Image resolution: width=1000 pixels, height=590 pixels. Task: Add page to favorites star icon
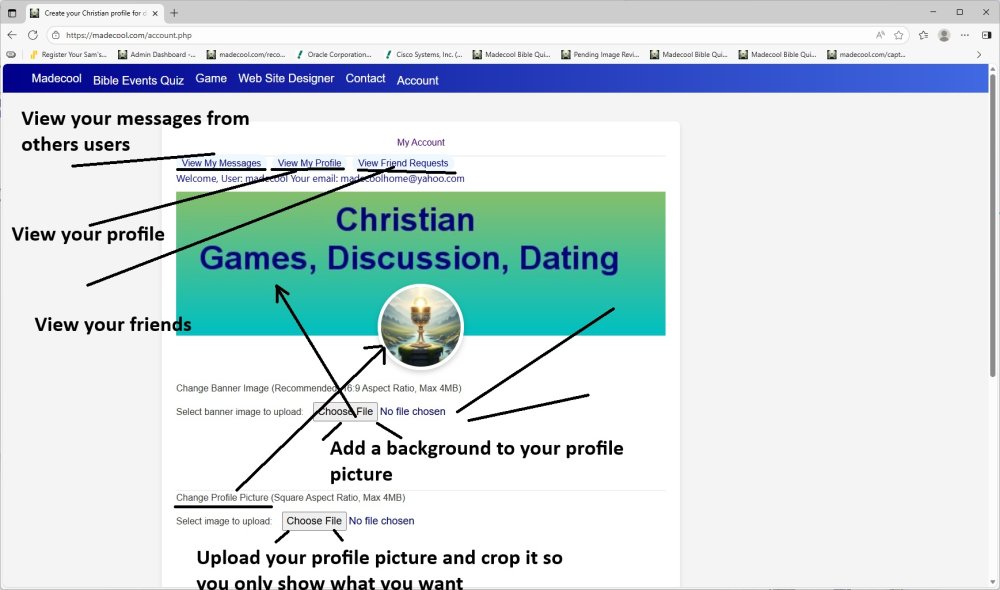click(899, 34)
